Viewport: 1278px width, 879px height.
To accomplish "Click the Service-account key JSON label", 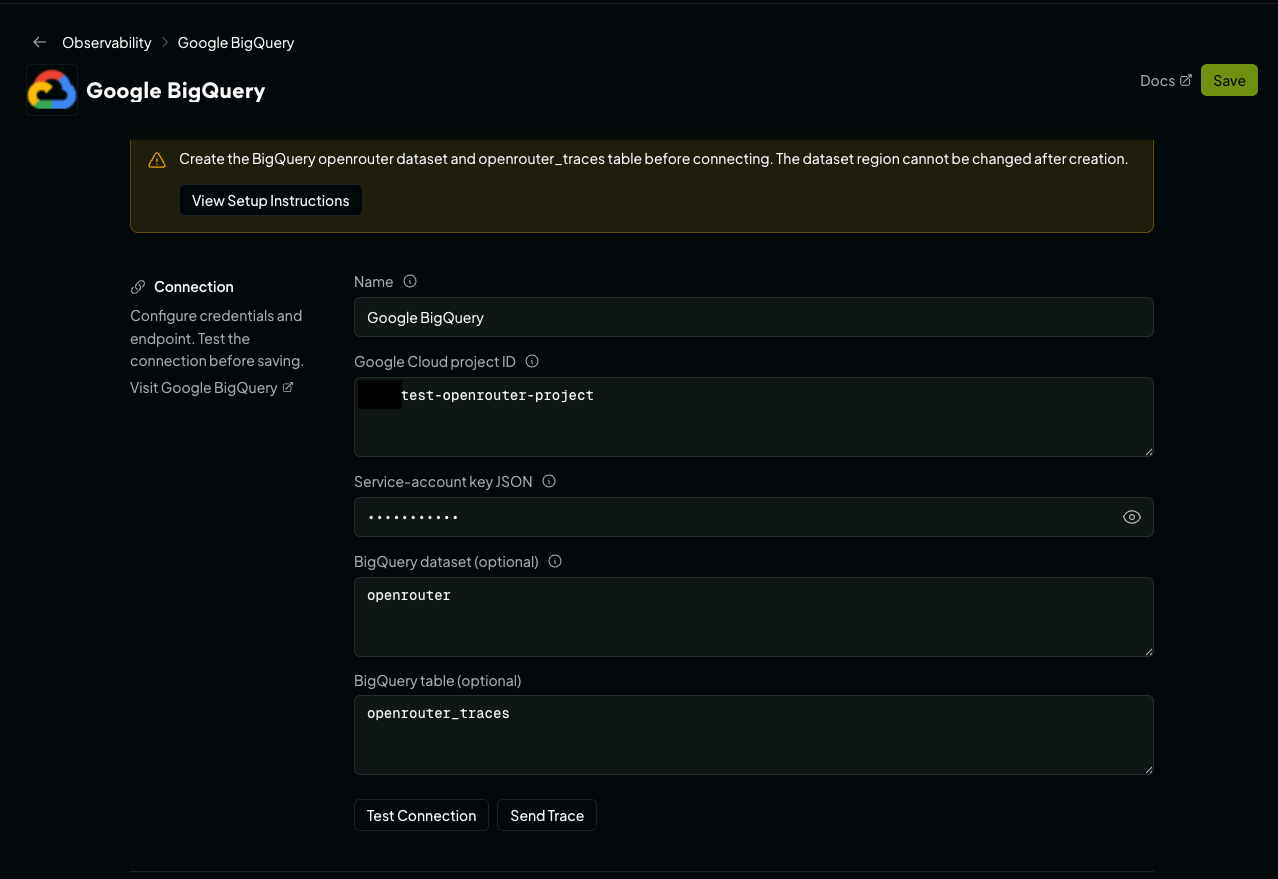I will (x=443, y=481).
